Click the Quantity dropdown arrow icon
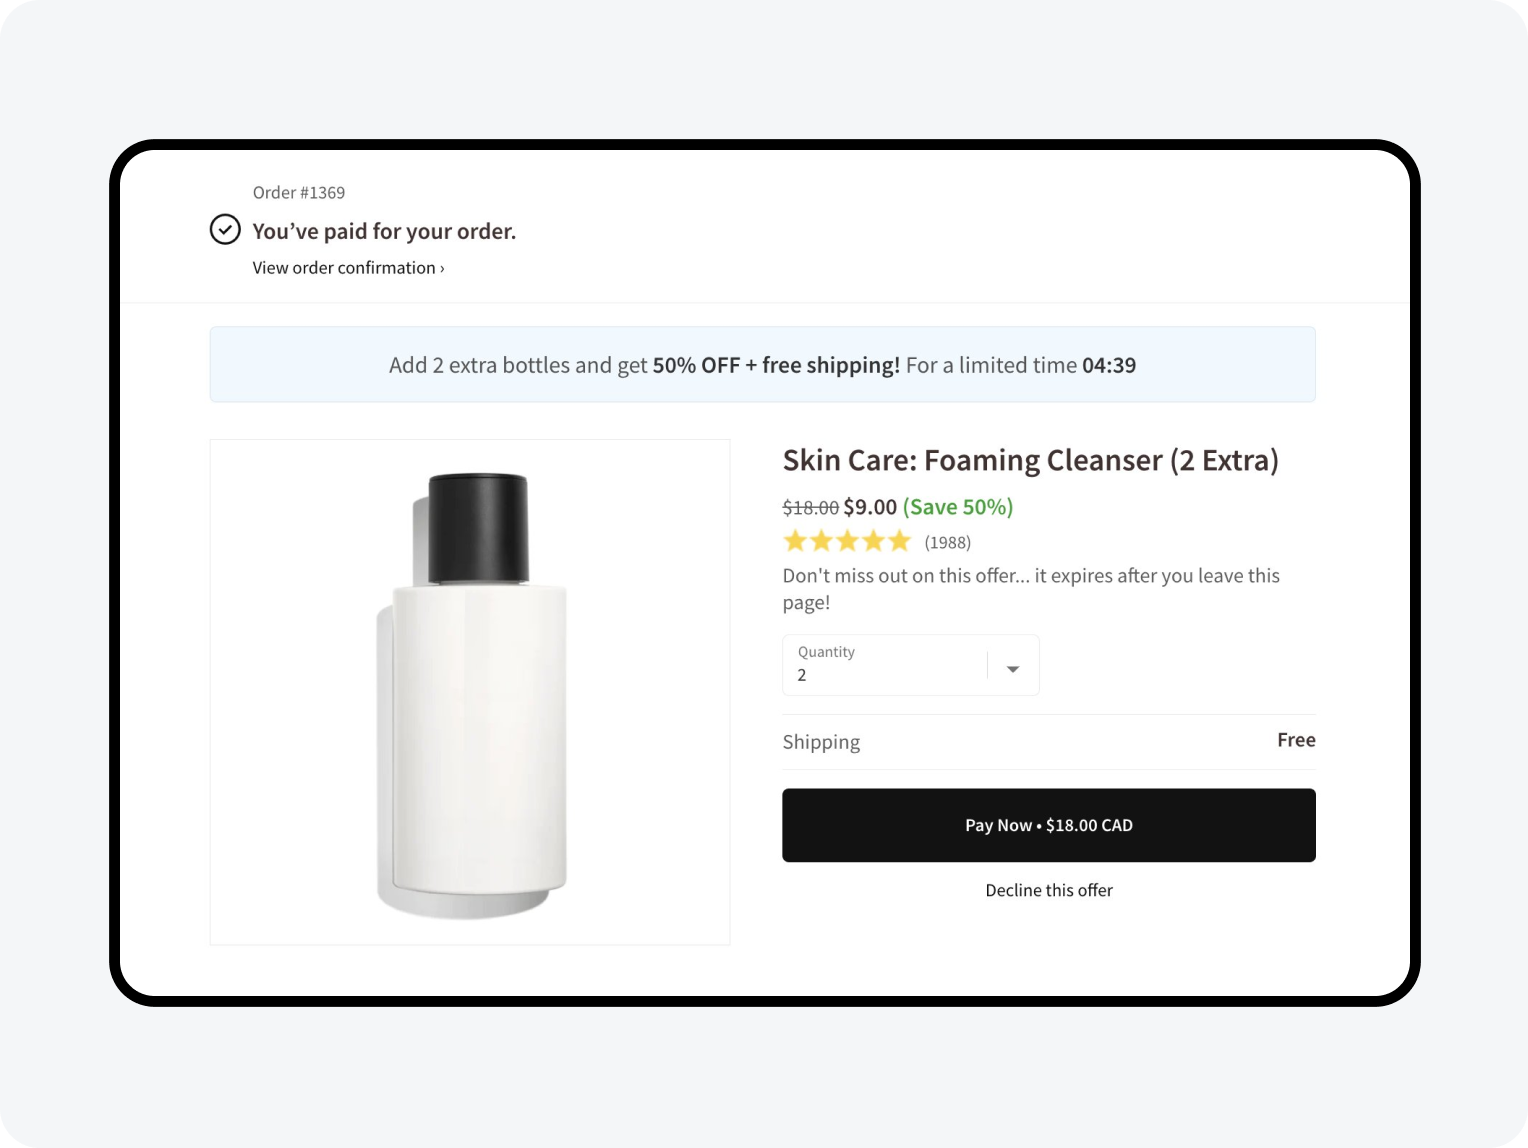 (1012, 668)
